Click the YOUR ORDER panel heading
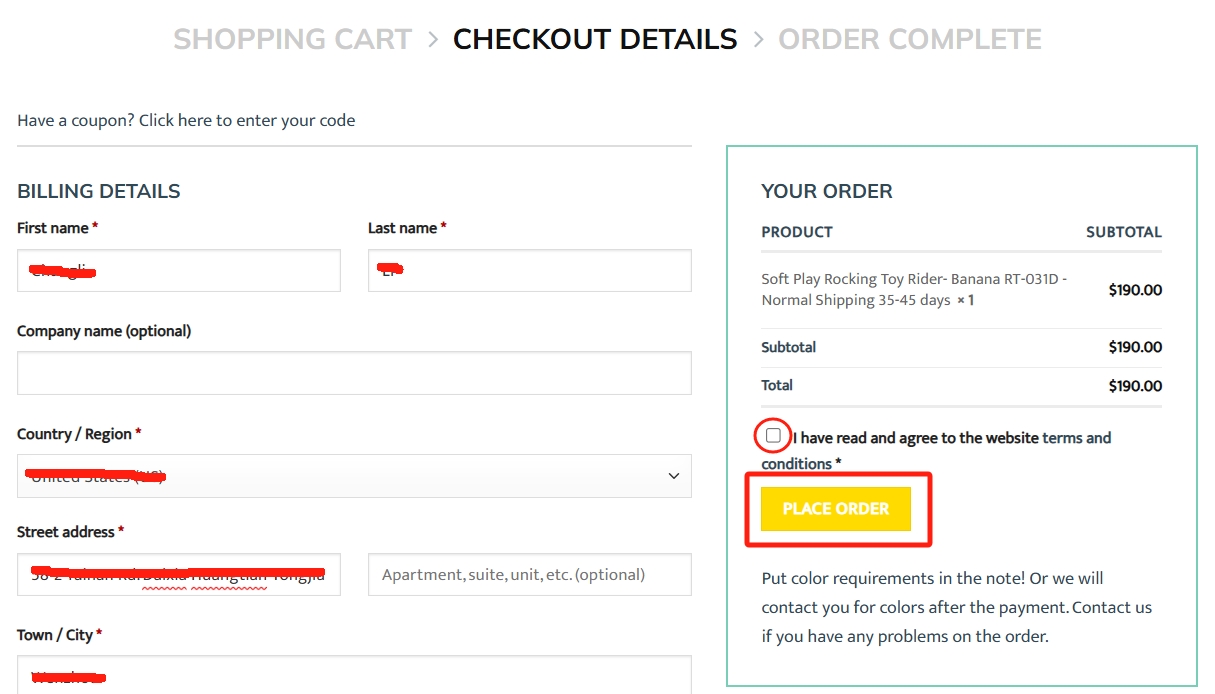This screenshot has width=1215, height=694. (x=827, y=190)
